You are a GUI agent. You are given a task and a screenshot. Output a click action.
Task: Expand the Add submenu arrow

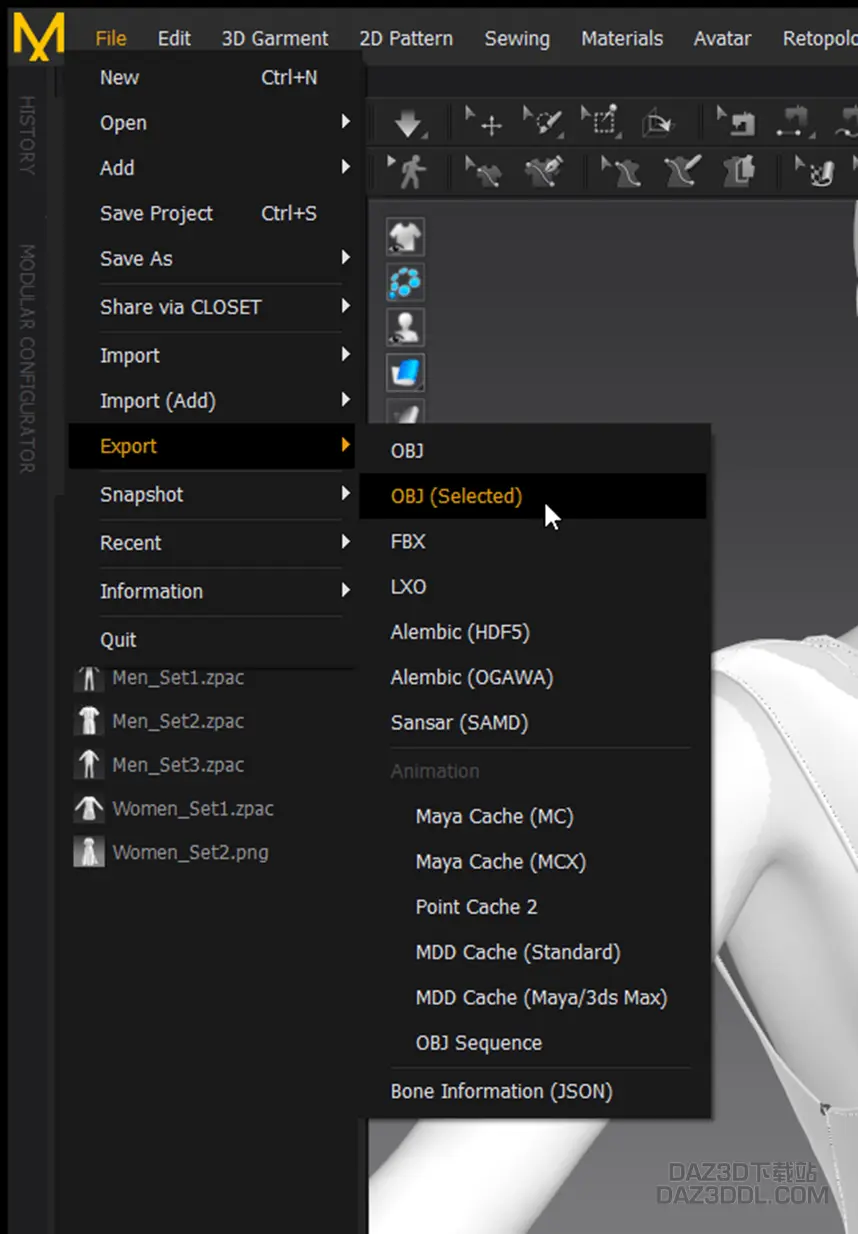click(x=346, y=167)
